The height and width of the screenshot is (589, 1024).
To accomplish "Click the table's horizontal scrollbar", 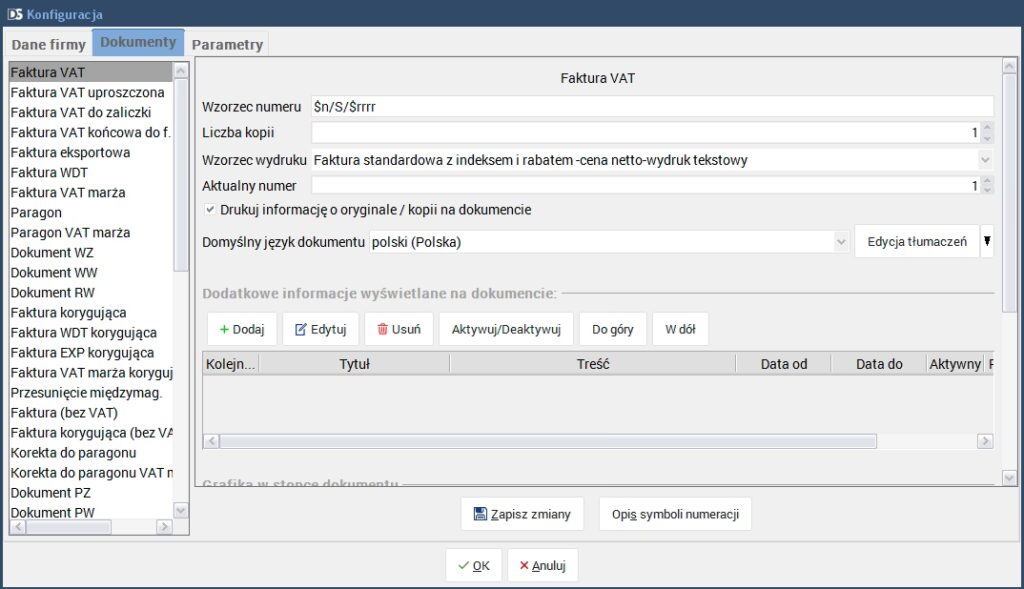I will click(547, 441).
